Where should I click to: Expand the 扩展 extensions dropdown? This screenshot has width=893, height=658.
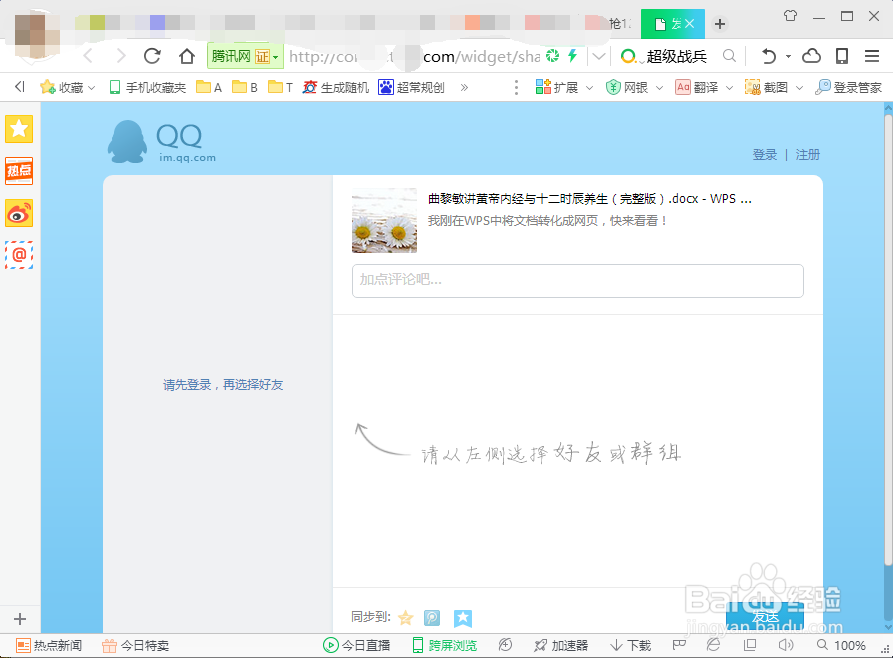[589, 88]
